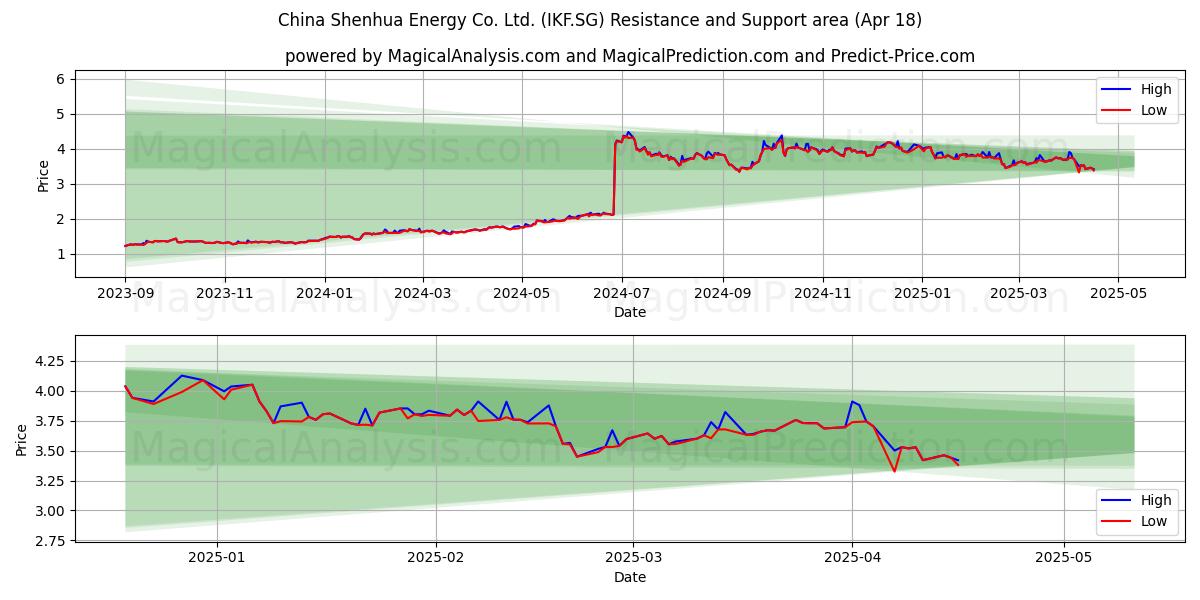This screenshot has width=1200, height=600.
Task: Click the 2024-03 tick label on top chart
Action: click(x=422, y=295)
